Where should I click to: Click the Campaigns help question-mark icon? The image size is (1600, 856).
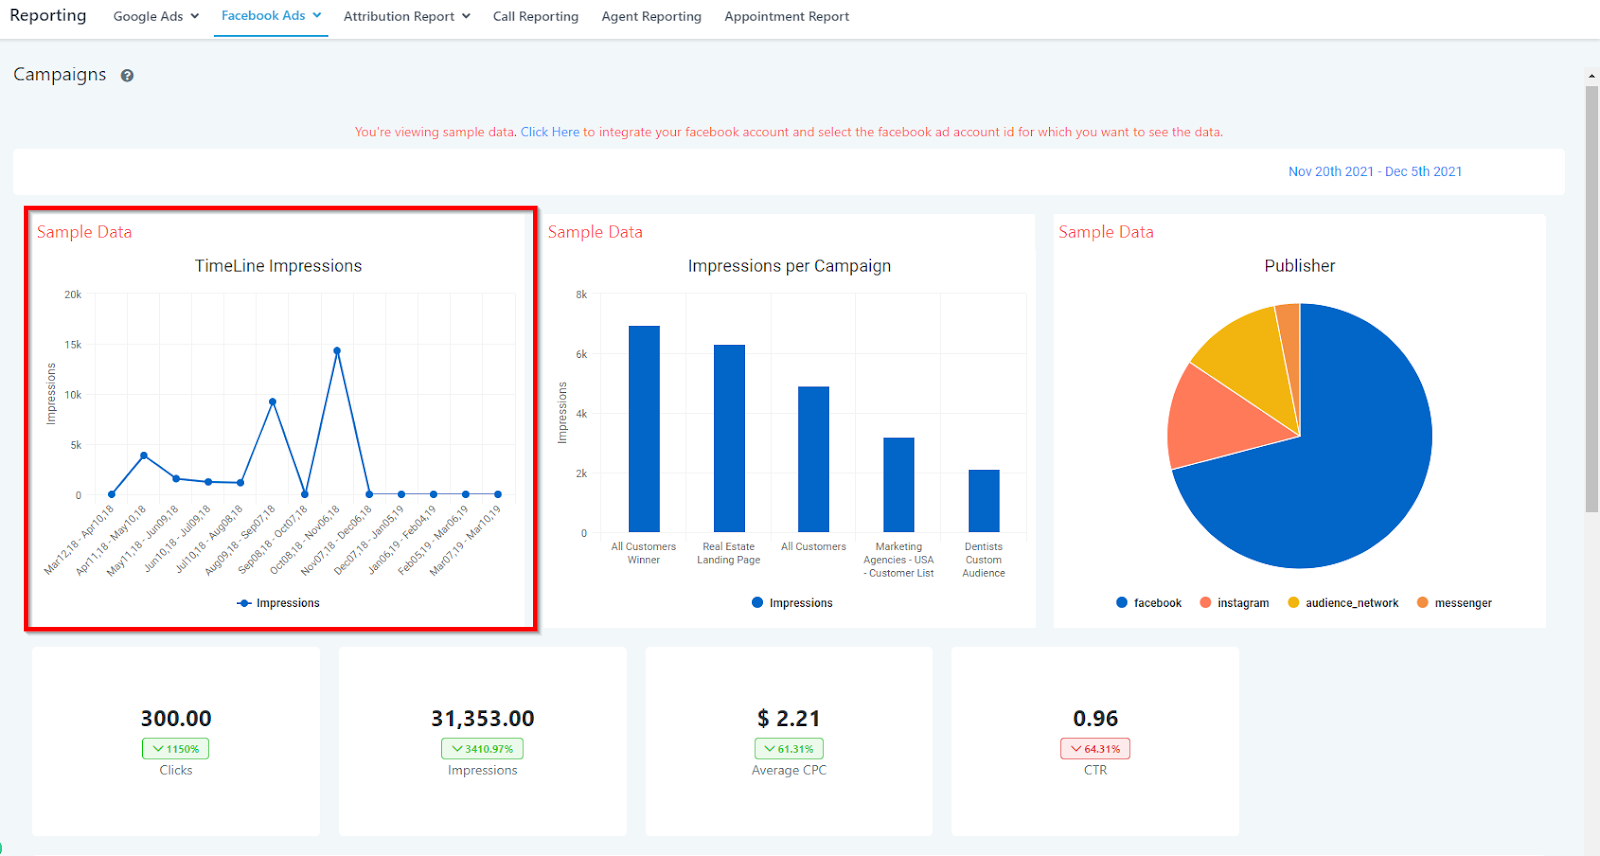(127, 75)
